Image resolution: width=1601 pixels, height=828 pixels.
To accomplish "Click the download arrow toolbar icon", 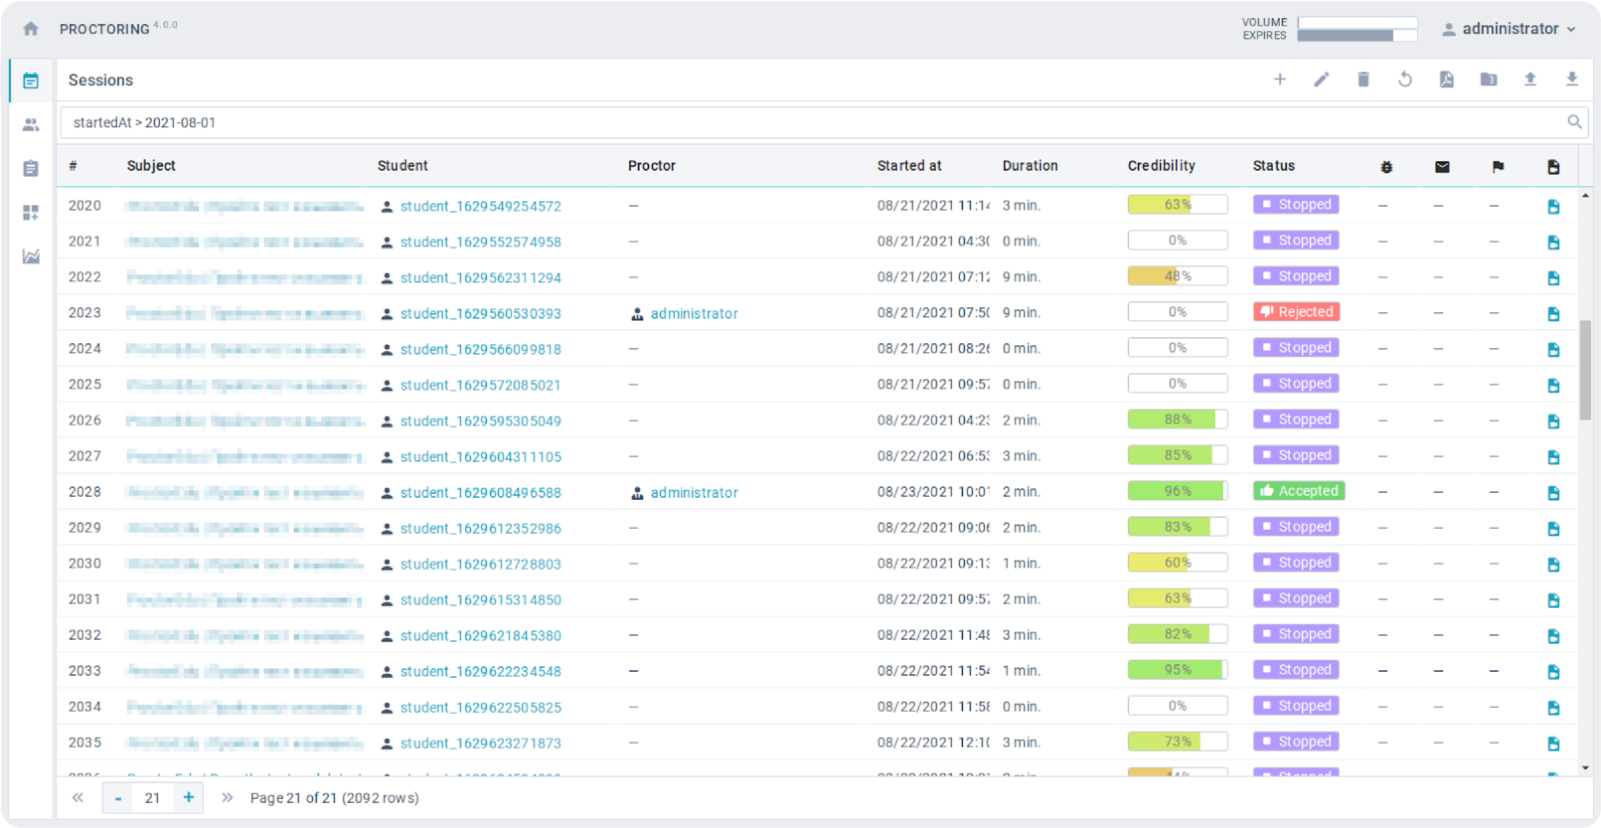I will click(x=1571, y=80).
